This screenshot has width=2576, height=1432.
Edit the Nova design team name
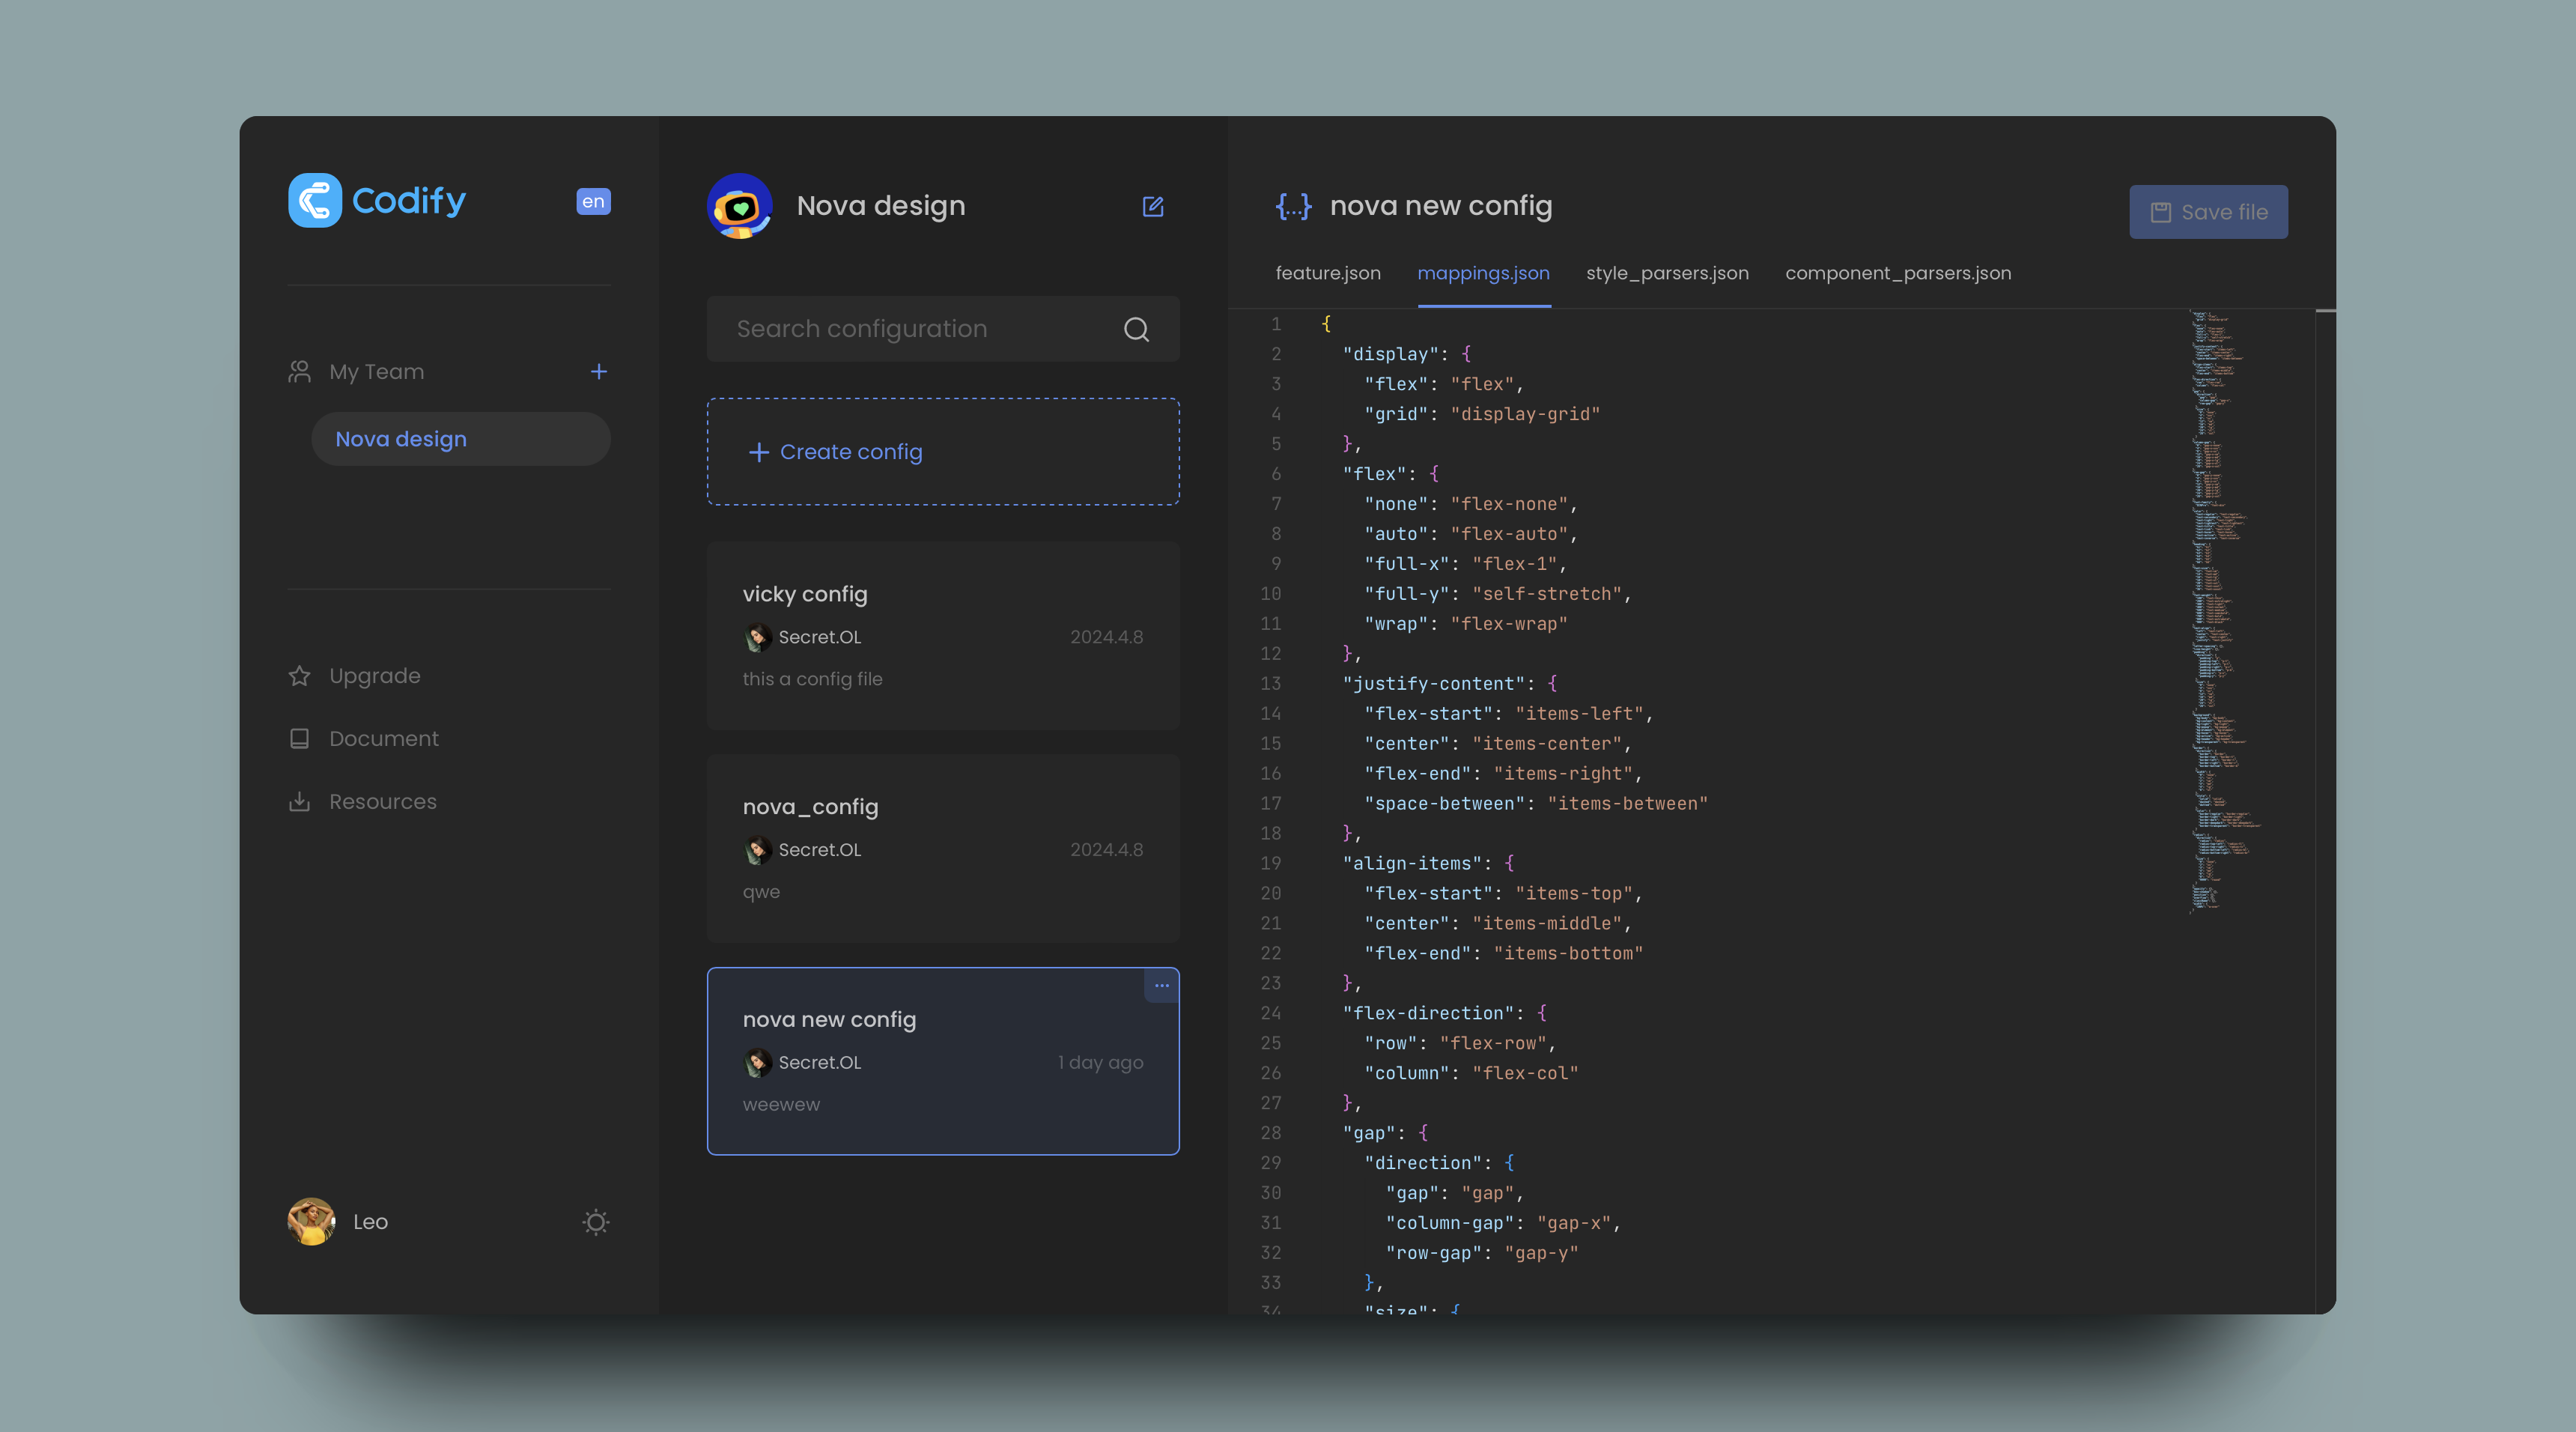click(1152, 206)
